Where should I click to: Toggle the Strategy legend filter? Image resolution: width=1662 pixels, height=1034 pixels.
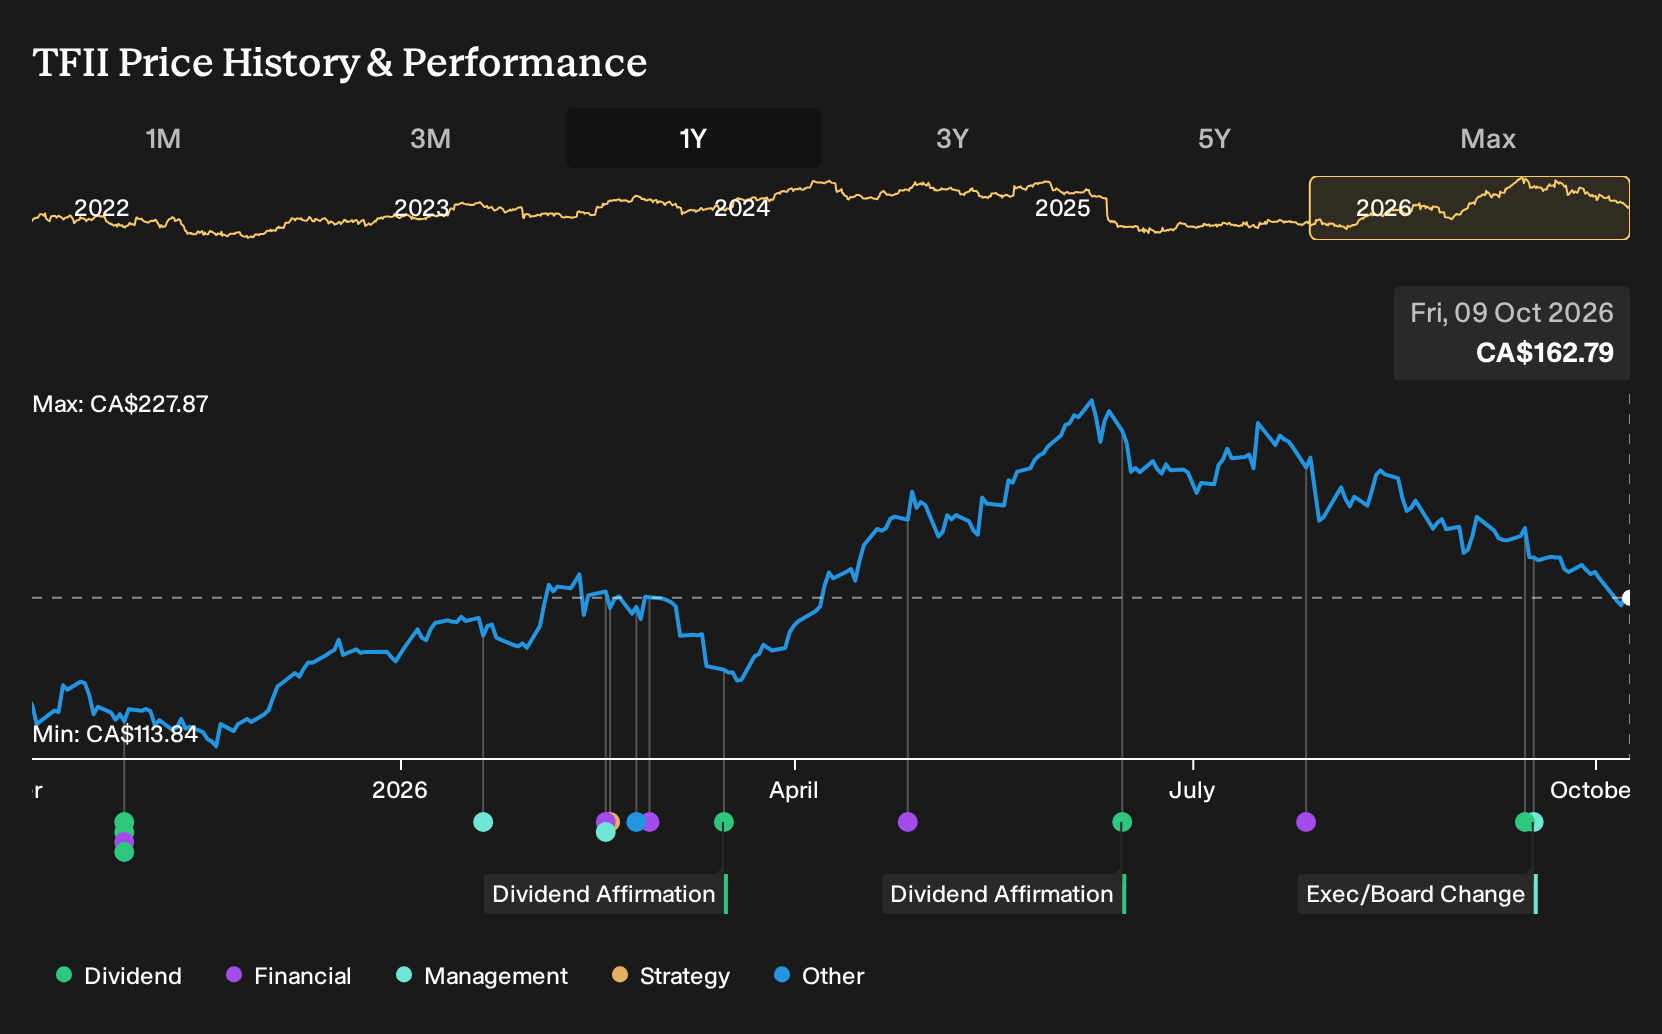click(x=671, y=976)
